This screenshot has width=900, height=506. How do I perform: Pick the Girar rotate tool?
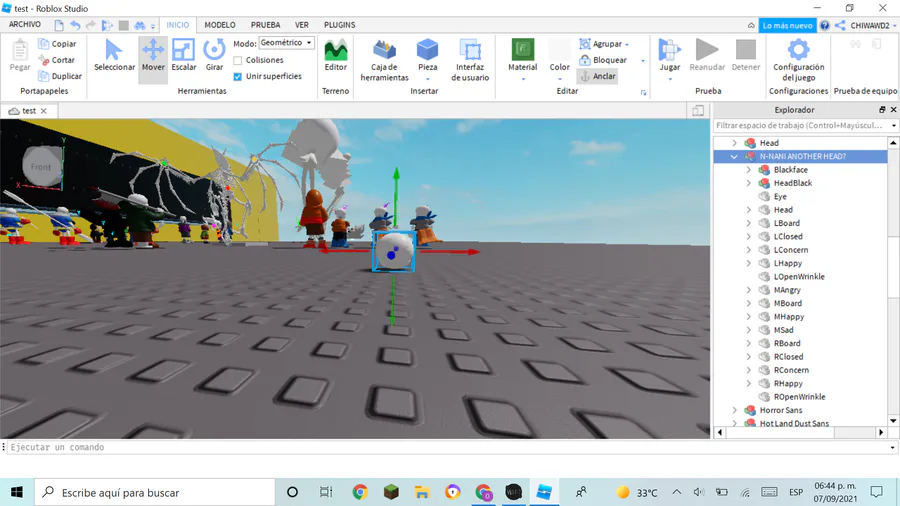[x=214, y=56]
